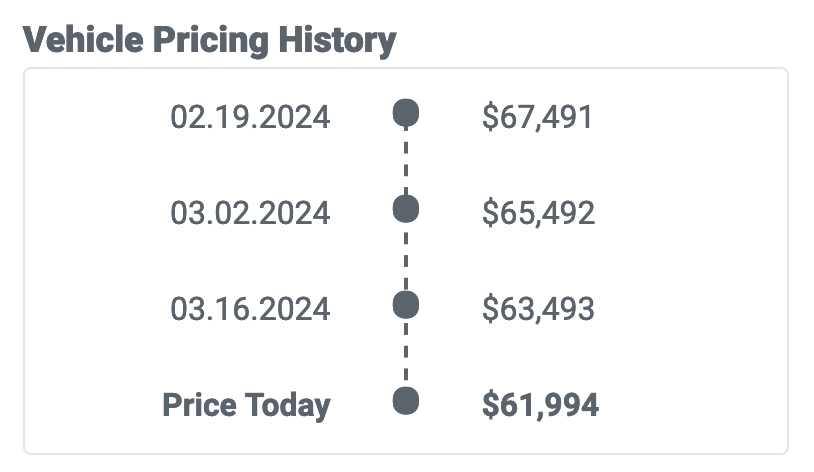Screen dimensions: 814x472
Task: Click dashed line above Price Today dot
Action: coord(405,353)
